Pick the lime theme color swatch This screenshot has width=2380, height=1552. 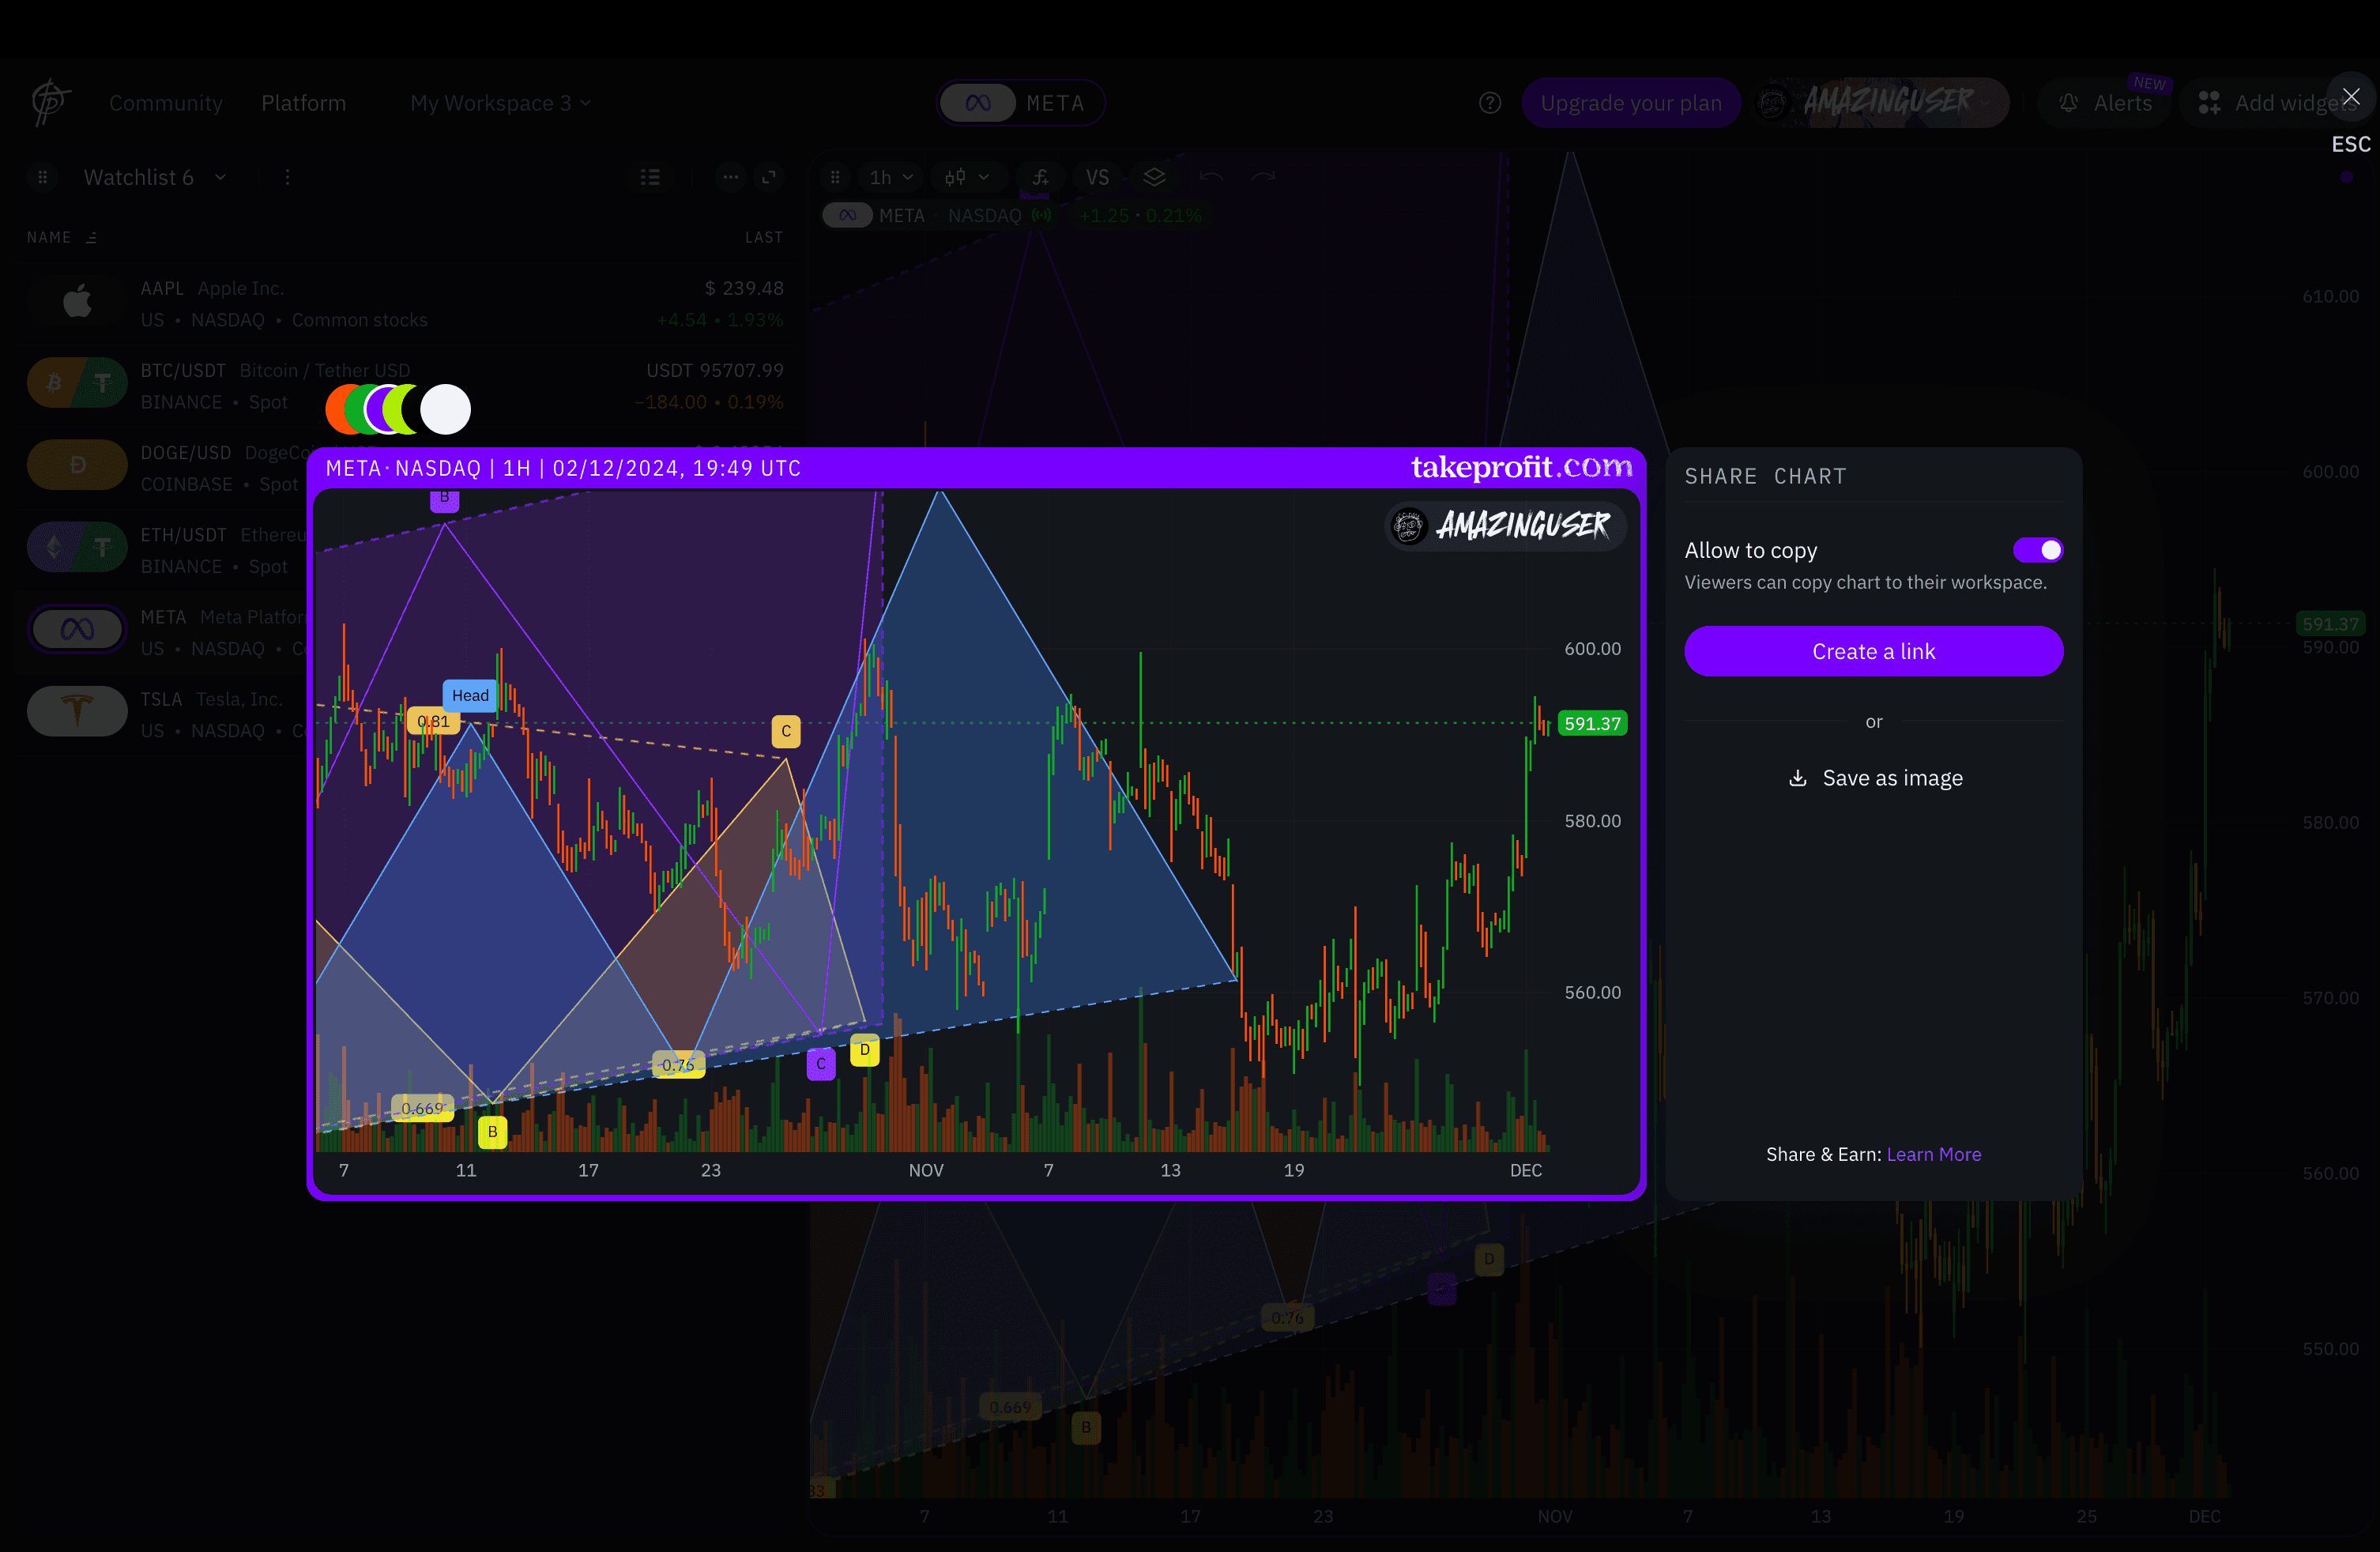tap(394, 409)
